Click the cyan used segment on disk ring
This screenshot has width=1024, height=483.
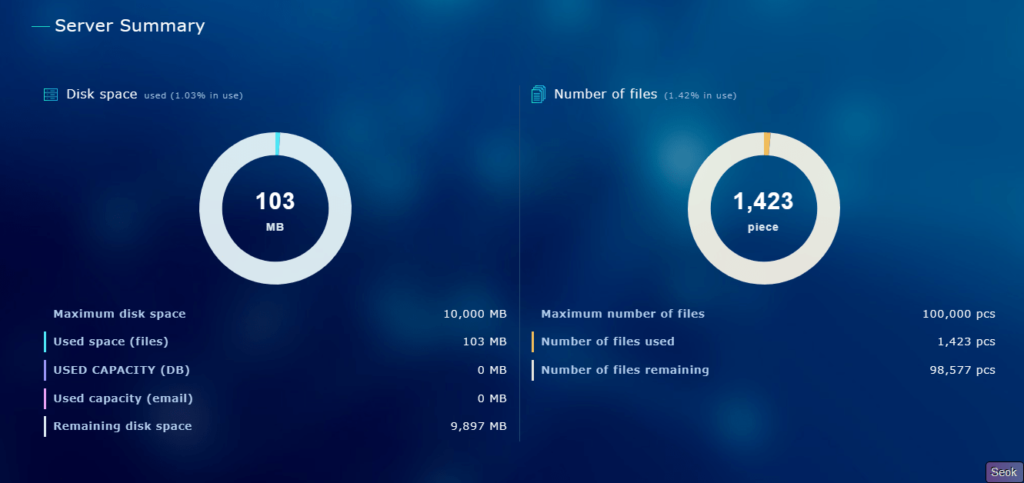[277, 143]
